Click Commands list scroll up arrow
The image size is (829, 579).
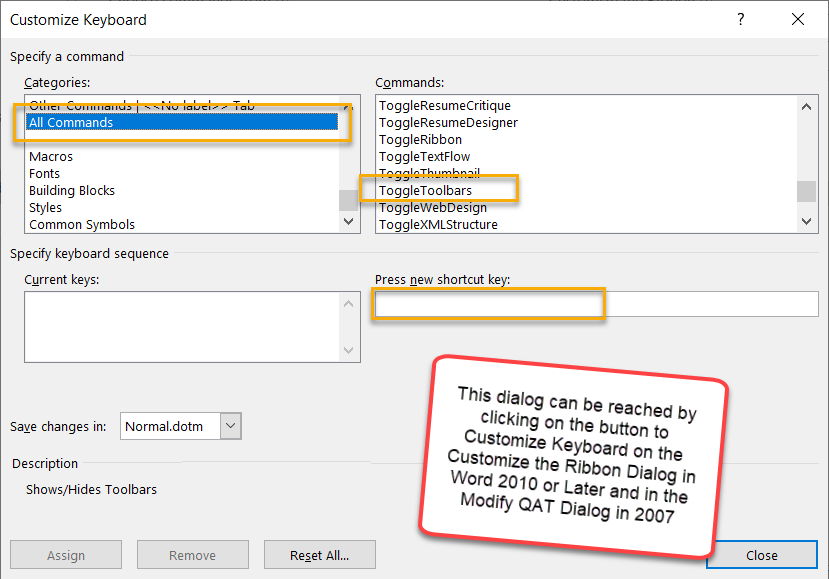pos(806,107)
